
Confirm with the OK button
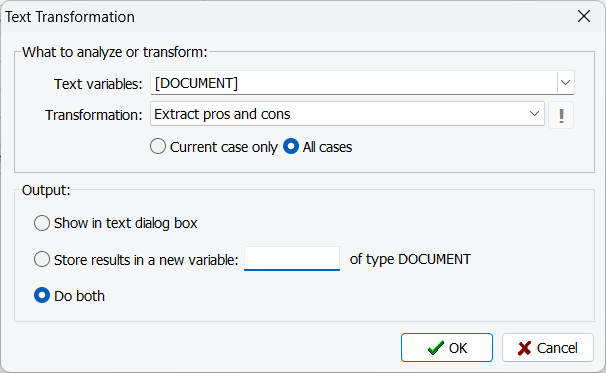coord(447,347)
